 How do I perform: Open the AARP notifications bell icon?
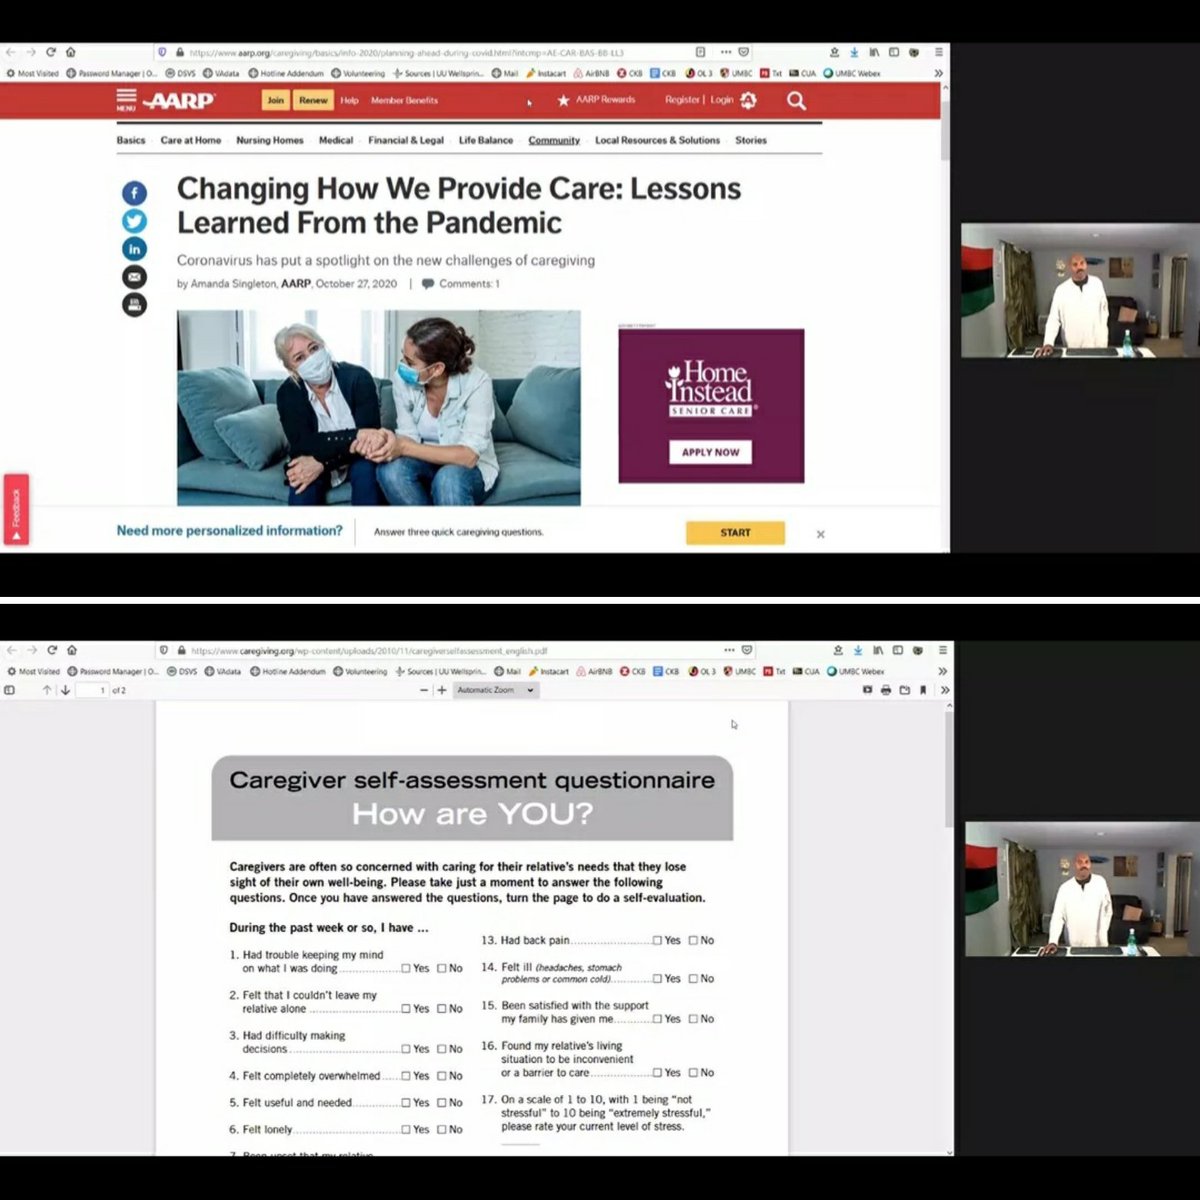(749, 100)
